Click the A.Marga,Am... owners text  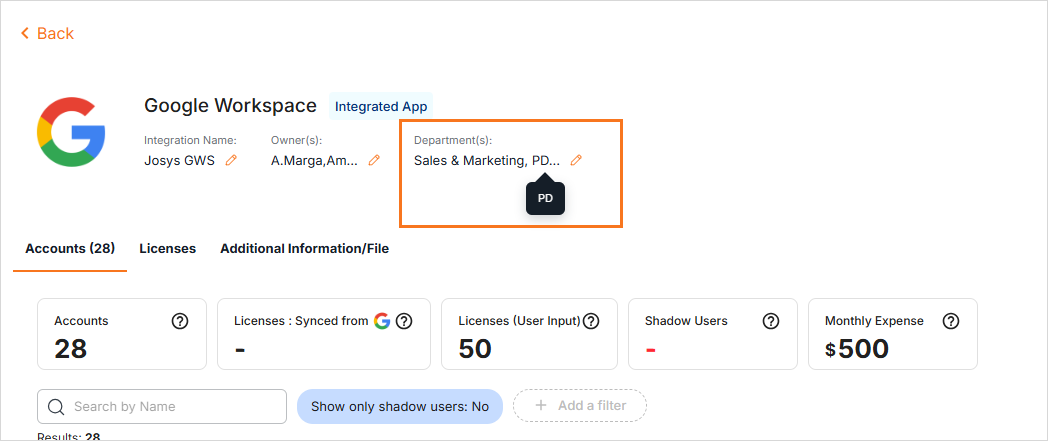click(x=314, y=160)
